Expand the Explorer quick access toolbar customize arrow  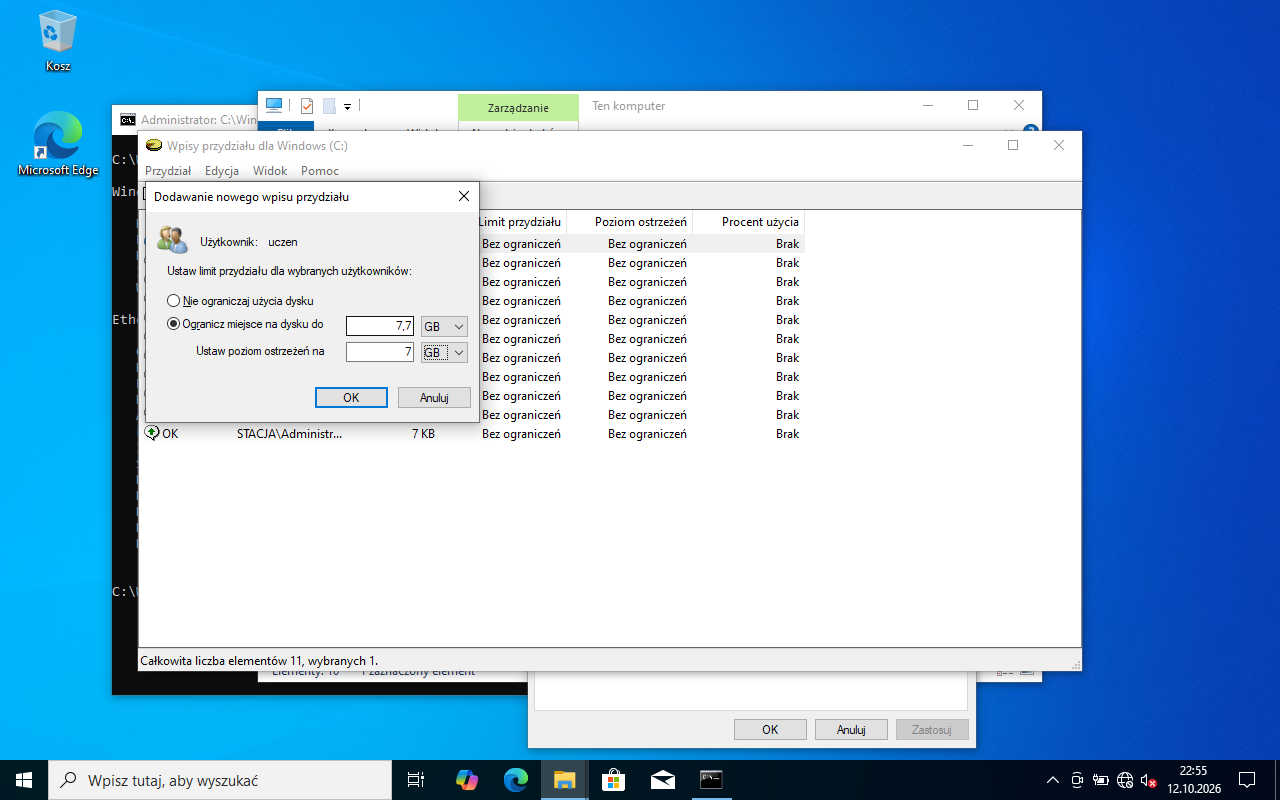click(x=348, y=106)
